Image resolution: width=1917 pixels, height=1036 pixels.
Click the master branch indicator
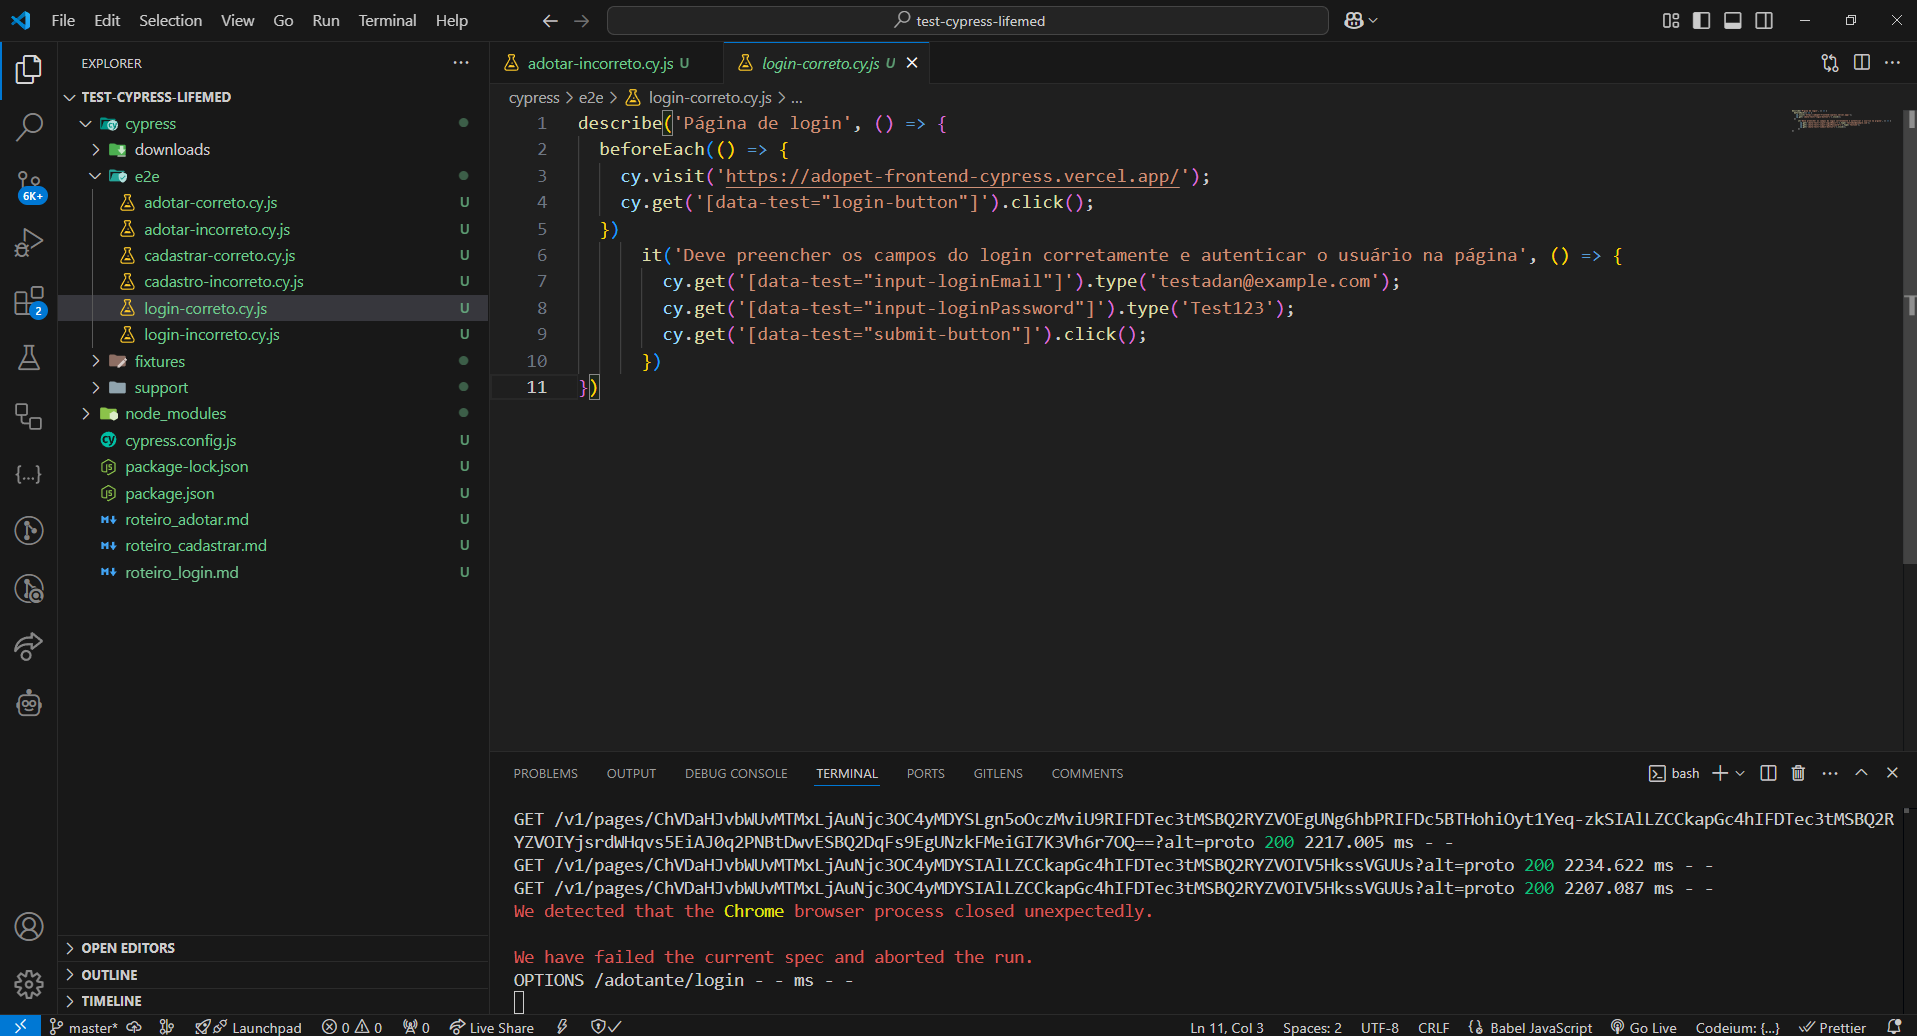(x=84, y=1027)
